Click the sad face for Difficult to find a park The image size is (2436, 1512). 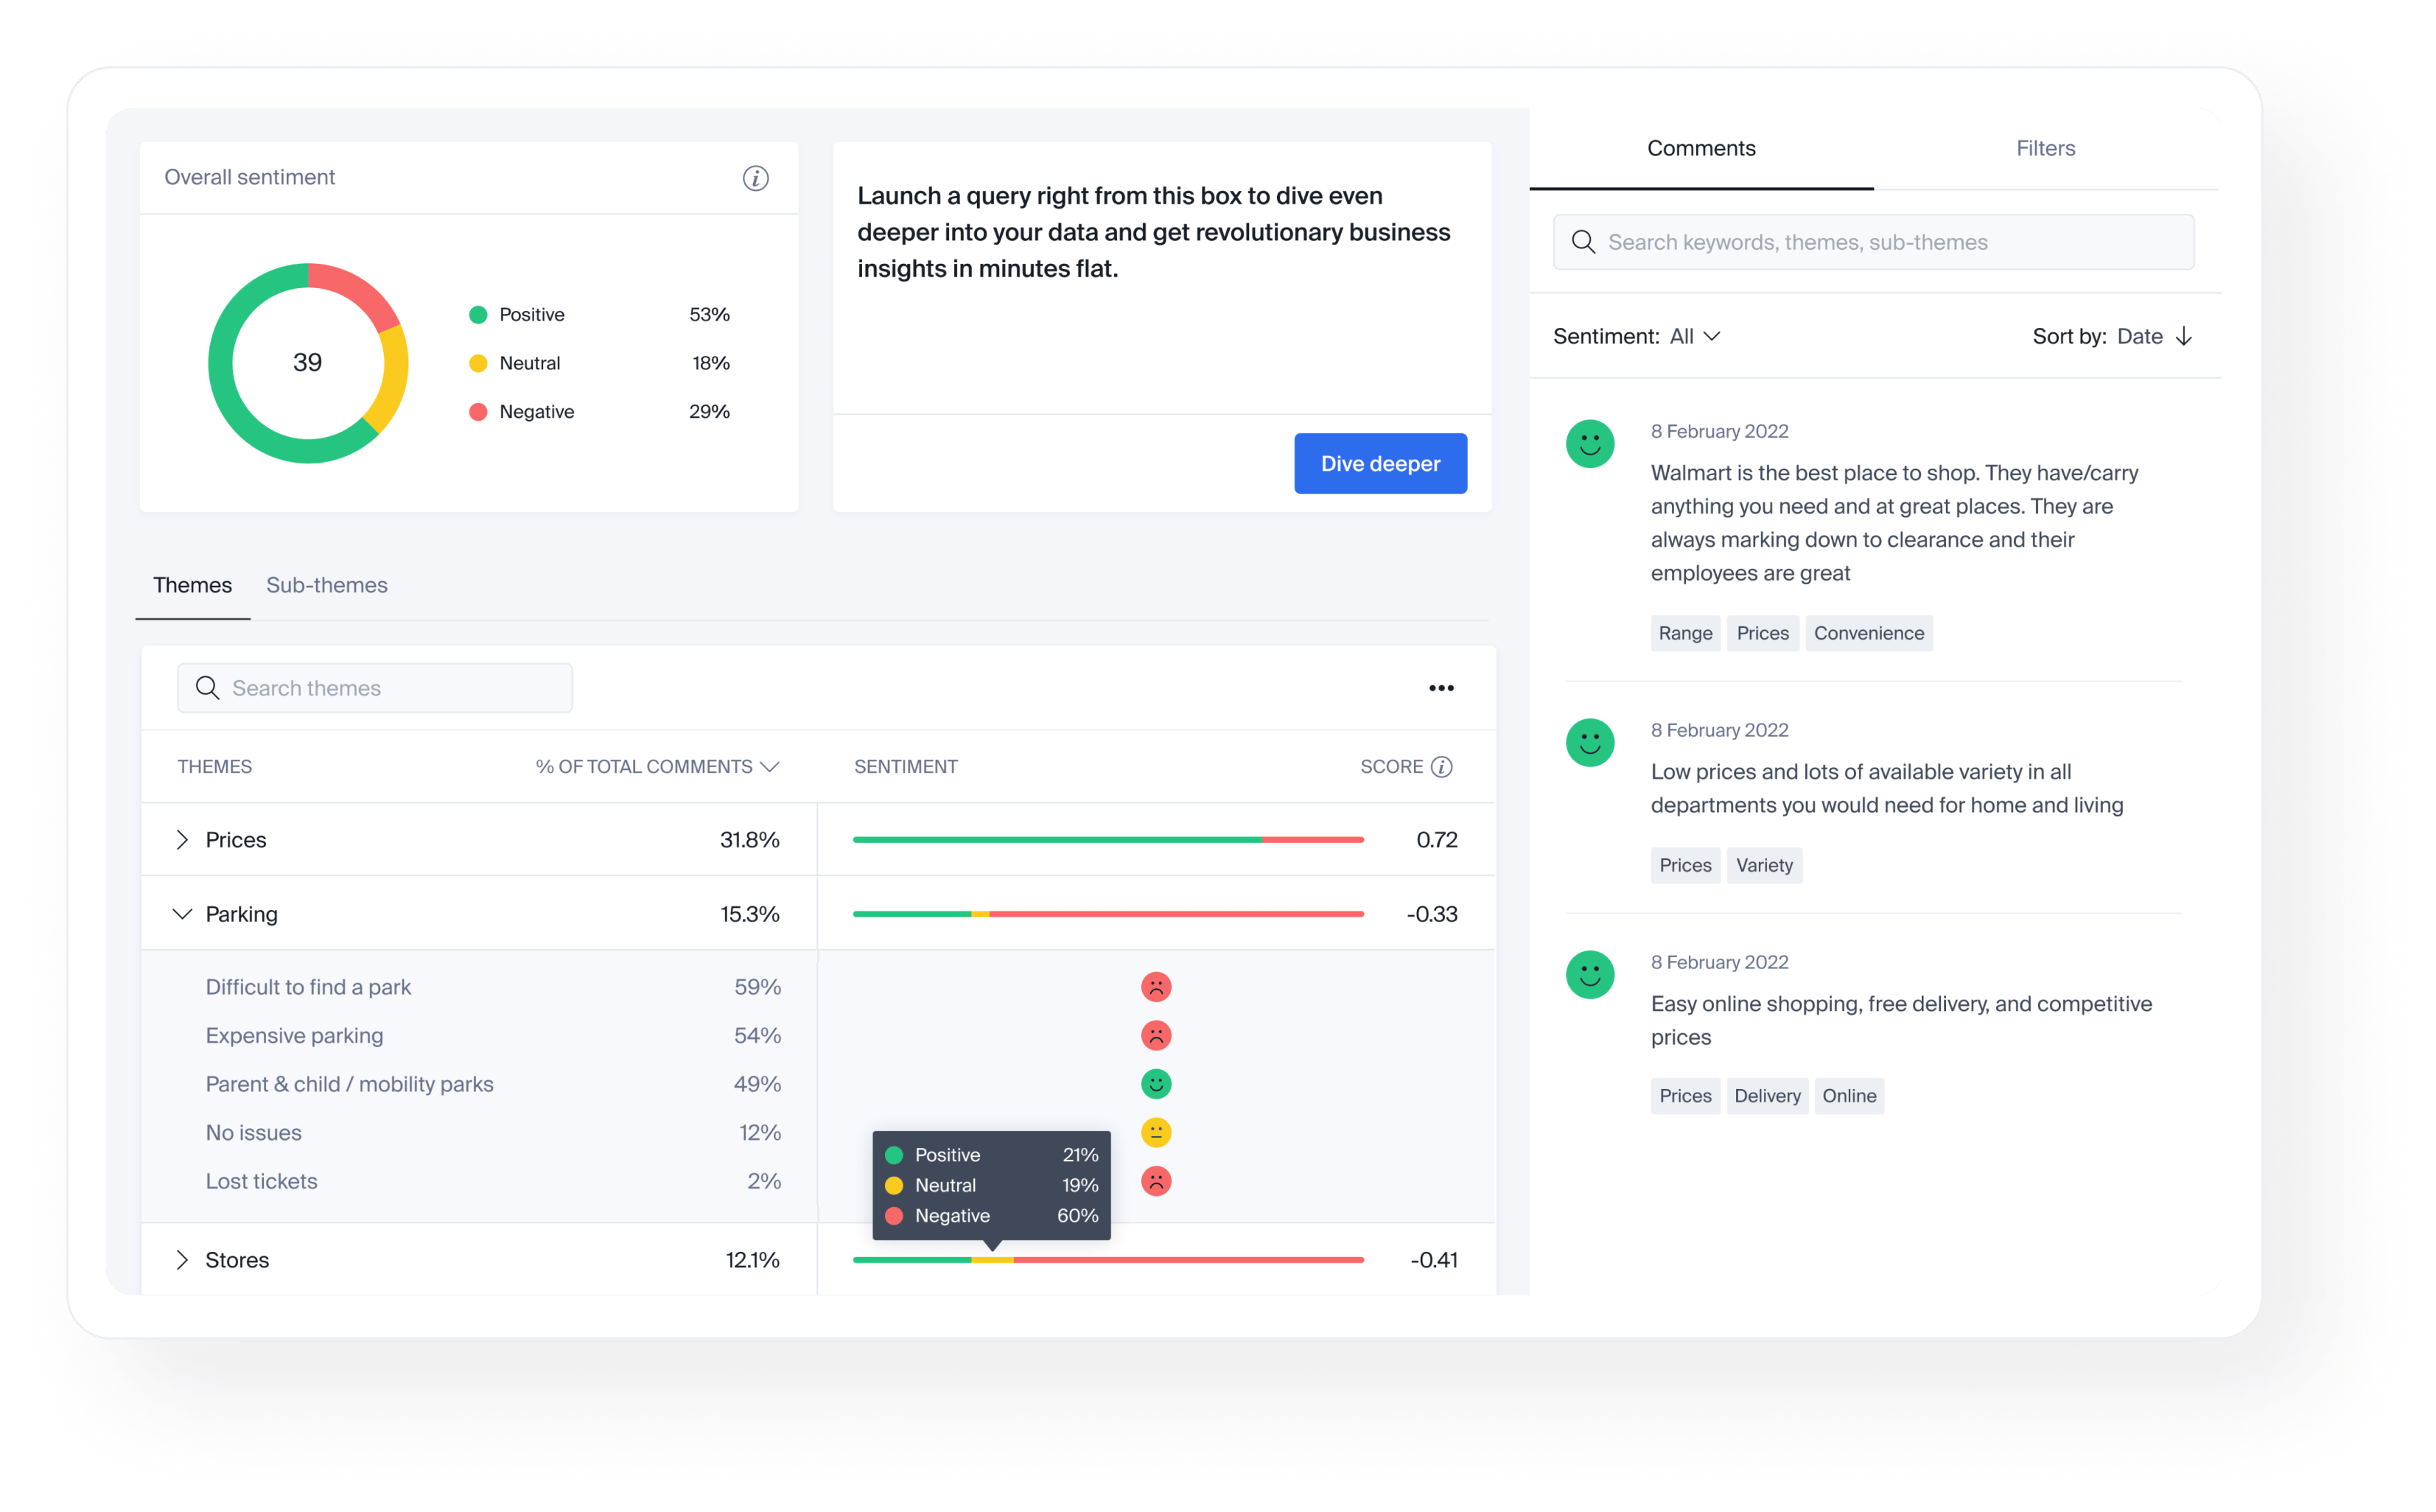[1156, 987]
